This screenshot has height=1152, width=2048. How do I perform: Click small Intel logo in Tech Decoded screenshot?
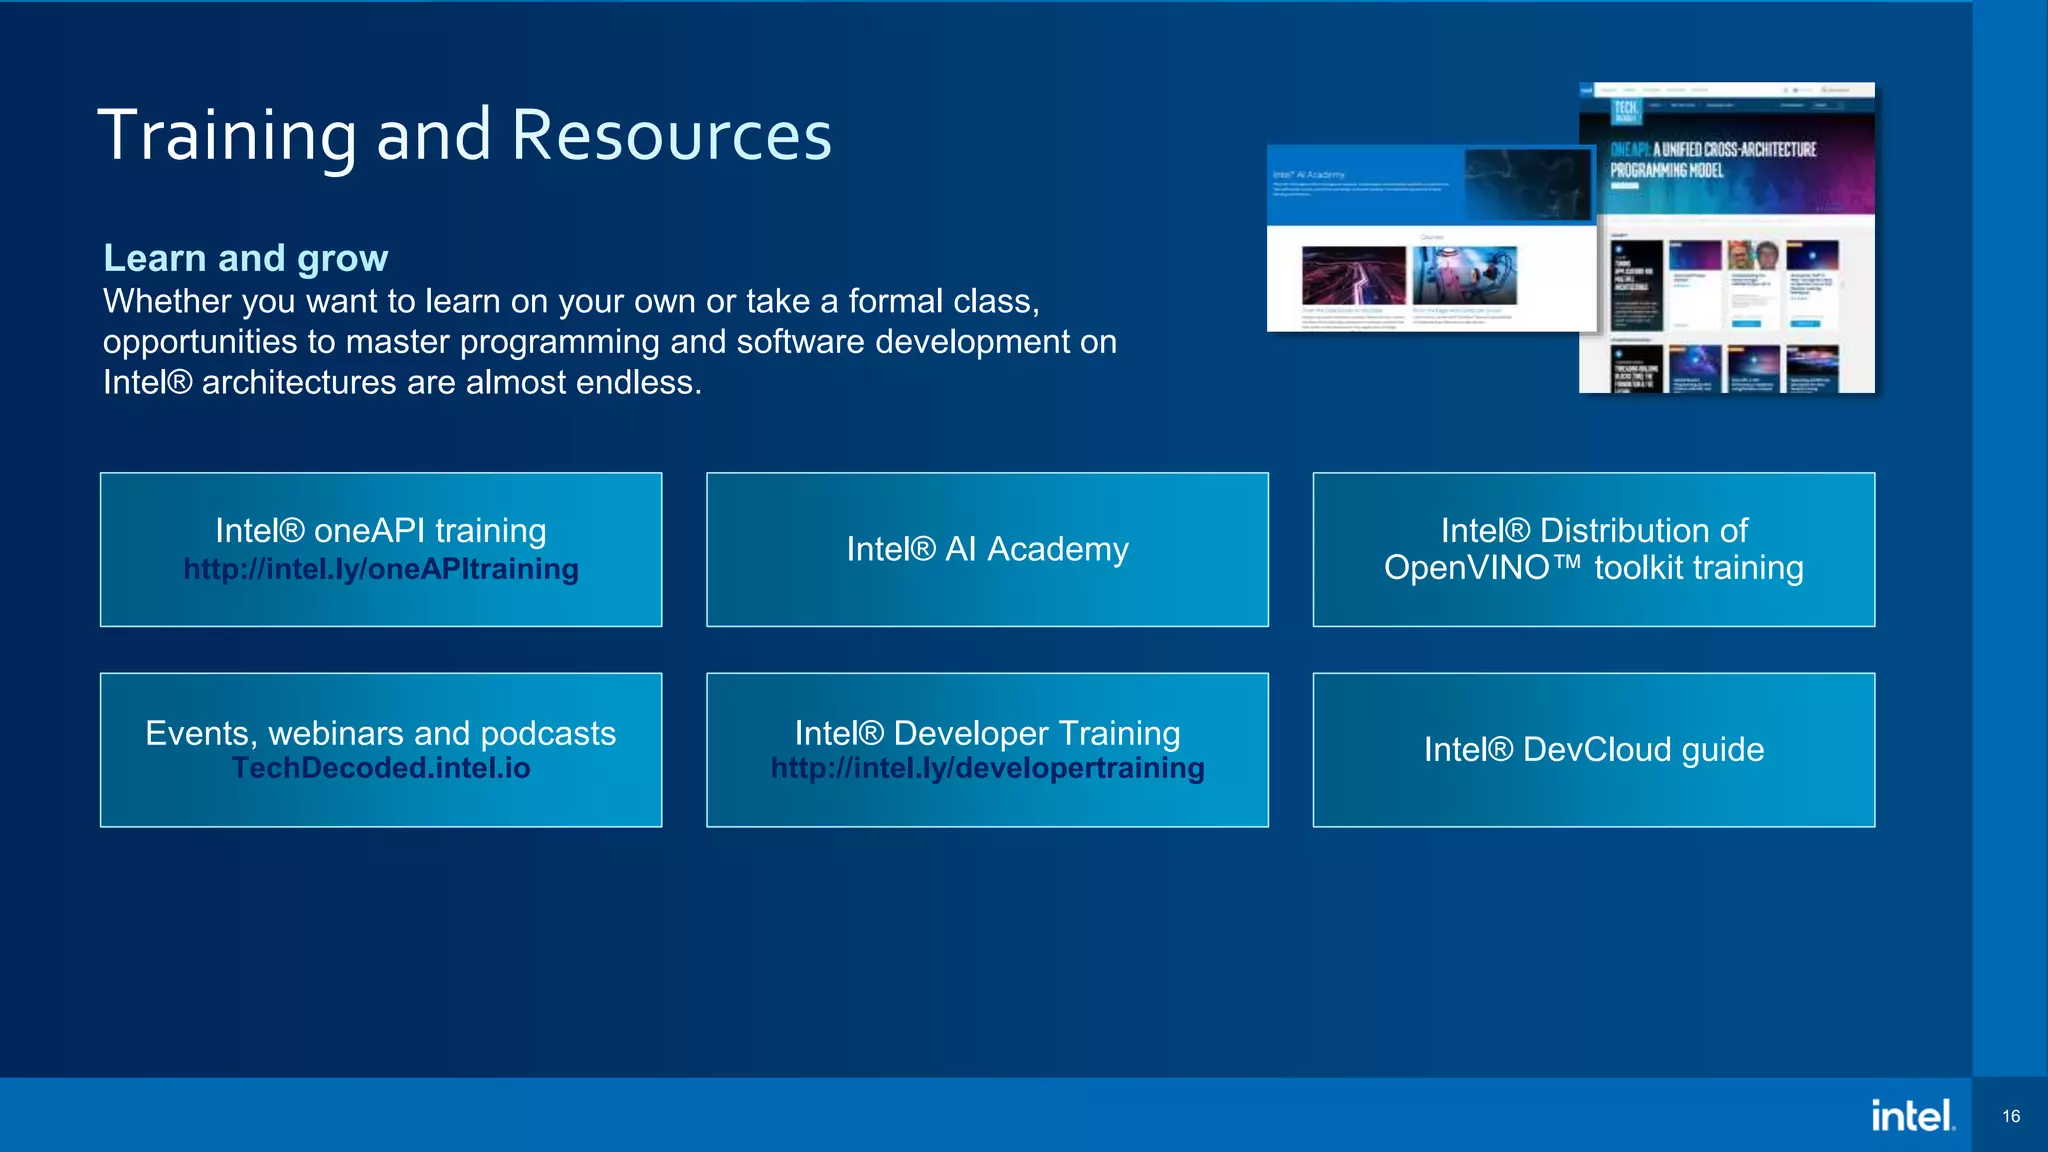pyautogui.click(x=1587, y=91)
